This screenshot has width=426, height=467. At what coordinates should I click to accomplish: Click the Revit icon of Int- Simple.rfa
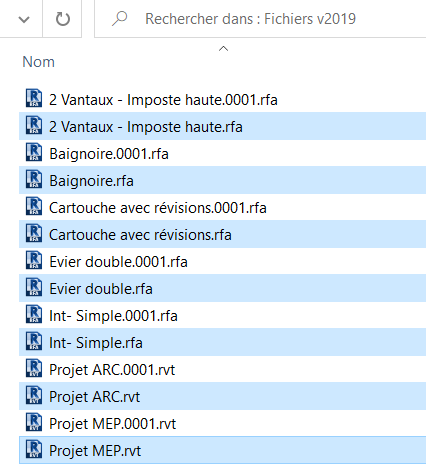pos(34,342)
